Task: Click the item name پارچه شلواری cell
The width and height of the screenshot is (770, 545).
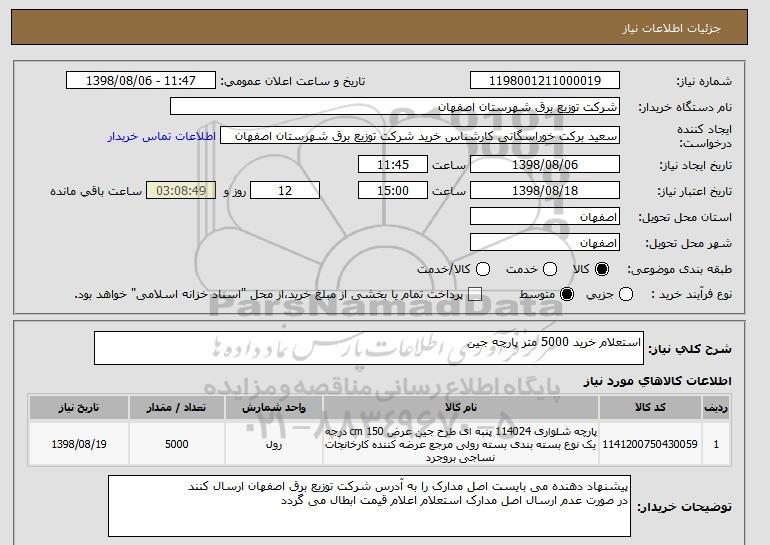Action: coord(461,444)
